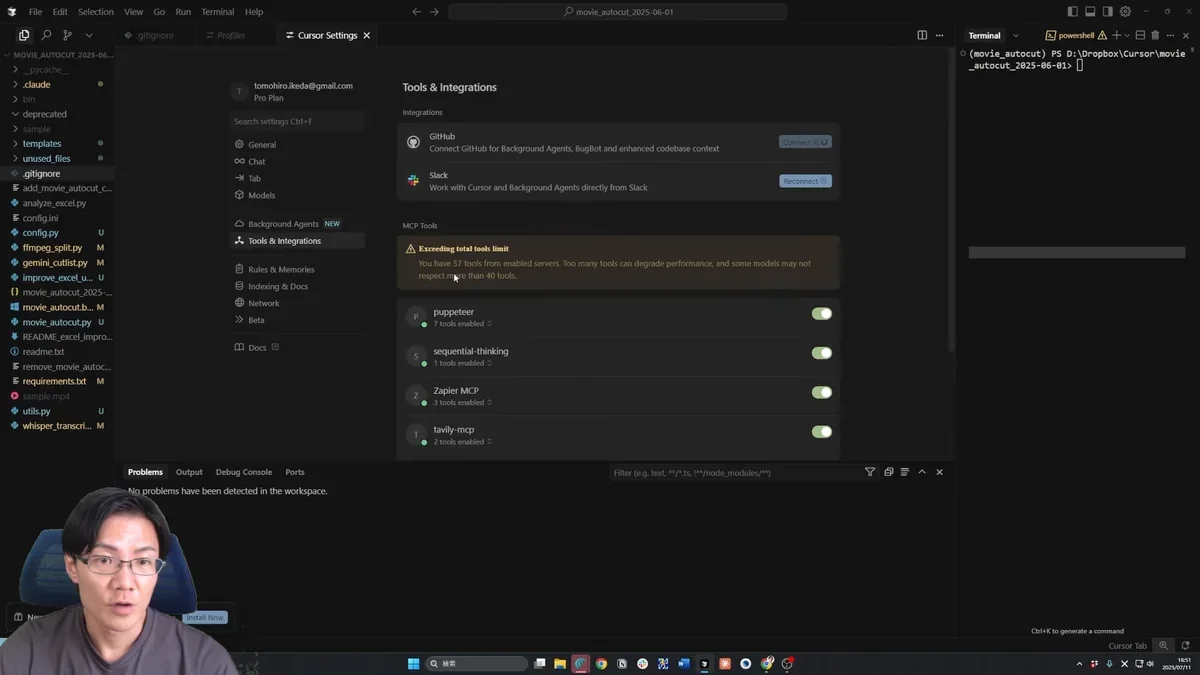Kill terminal with trash icon
The height and width of the screenshot is (675, 1200).
(1155, 35)
